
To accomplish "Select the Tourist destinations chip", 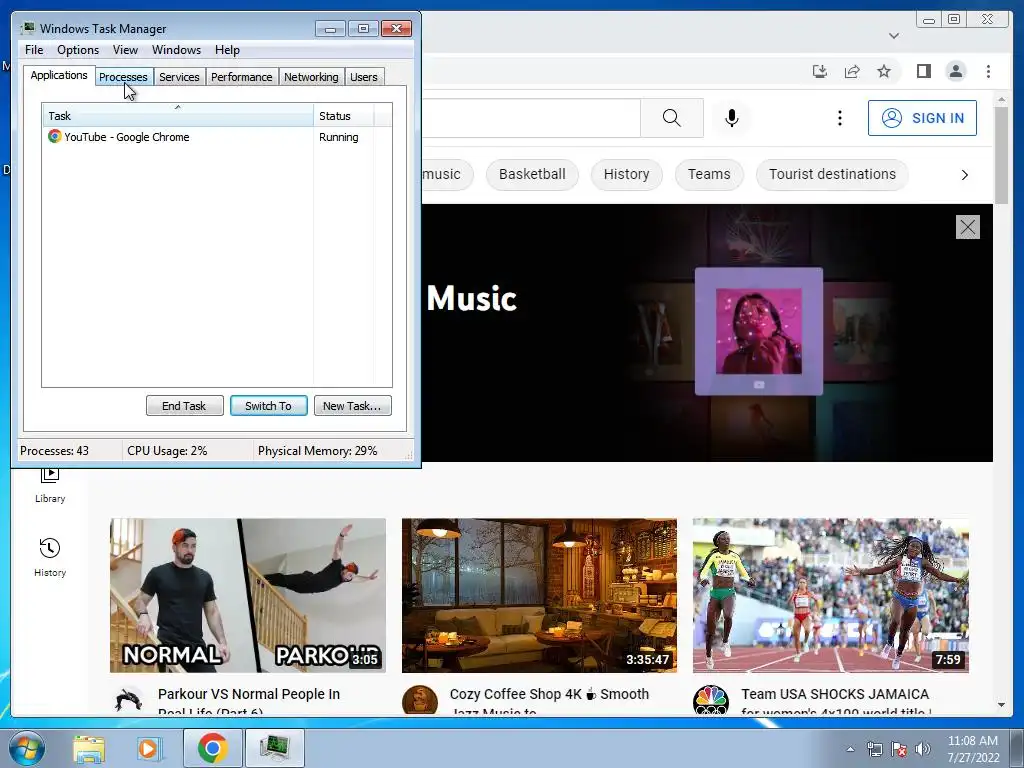I will click(832, 174).
